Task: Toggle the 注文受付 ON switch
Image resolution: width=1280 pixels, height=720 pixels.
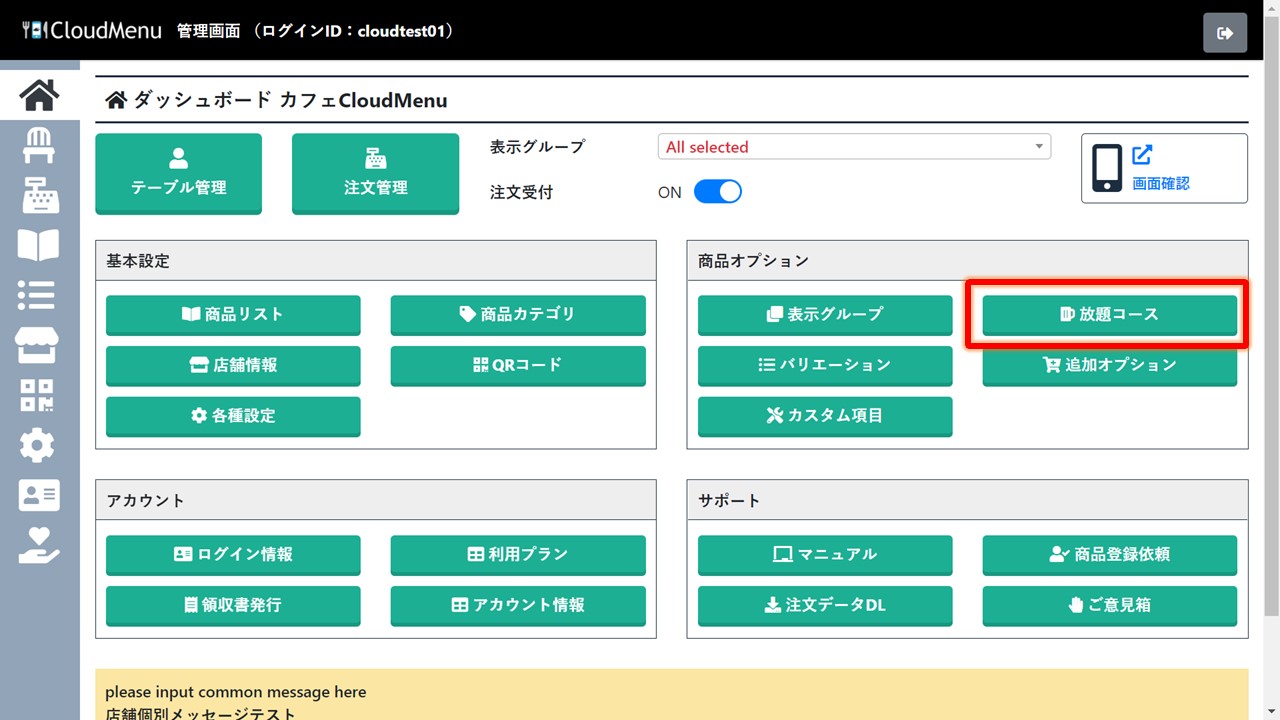Action: [717, 192]
